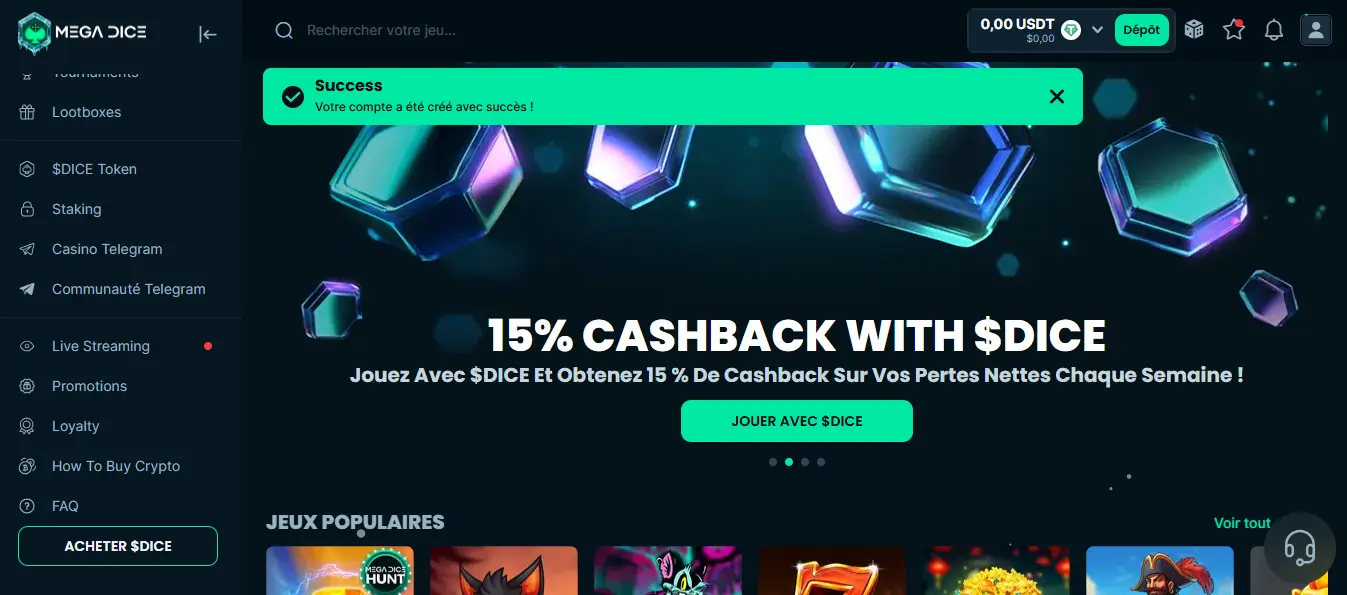Click the JOUER AVEC $DICE button

[x=797, y=421]
